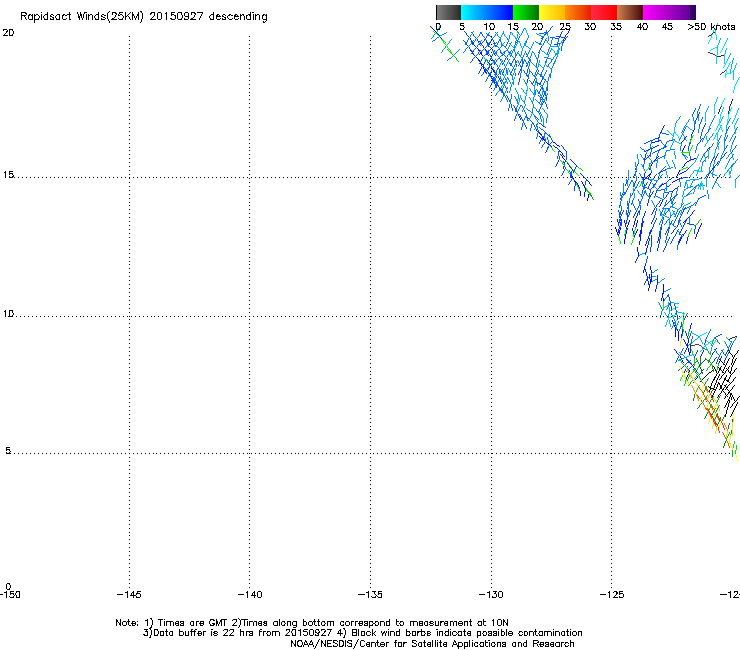Viewport: 740px width, 650px height.
Task: Click the NOAA/NESDIS credit line
Action: 432,644
